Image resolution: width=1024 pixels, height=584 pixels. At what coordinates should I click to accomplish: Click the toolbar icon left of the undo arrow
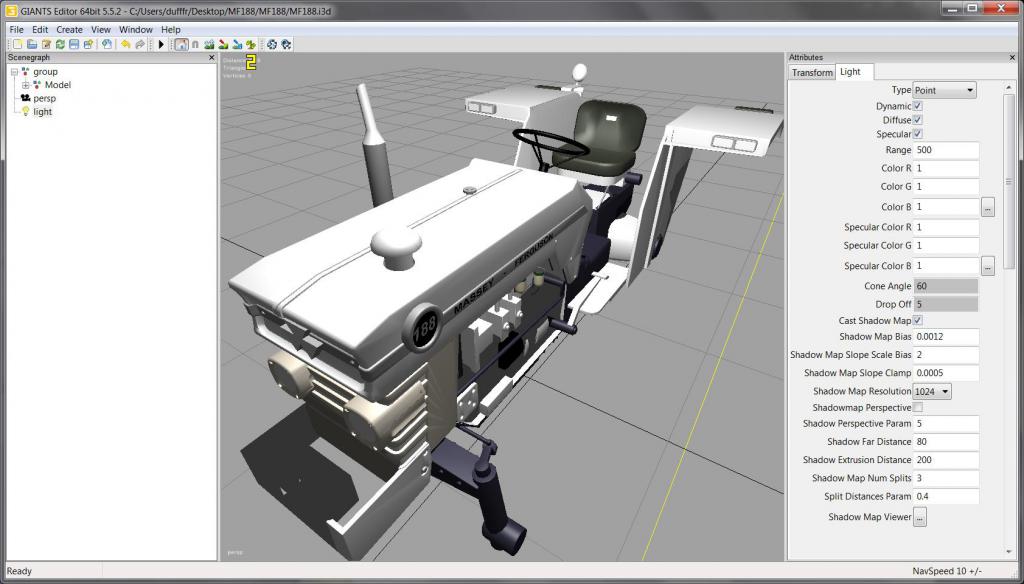point(107,44)
